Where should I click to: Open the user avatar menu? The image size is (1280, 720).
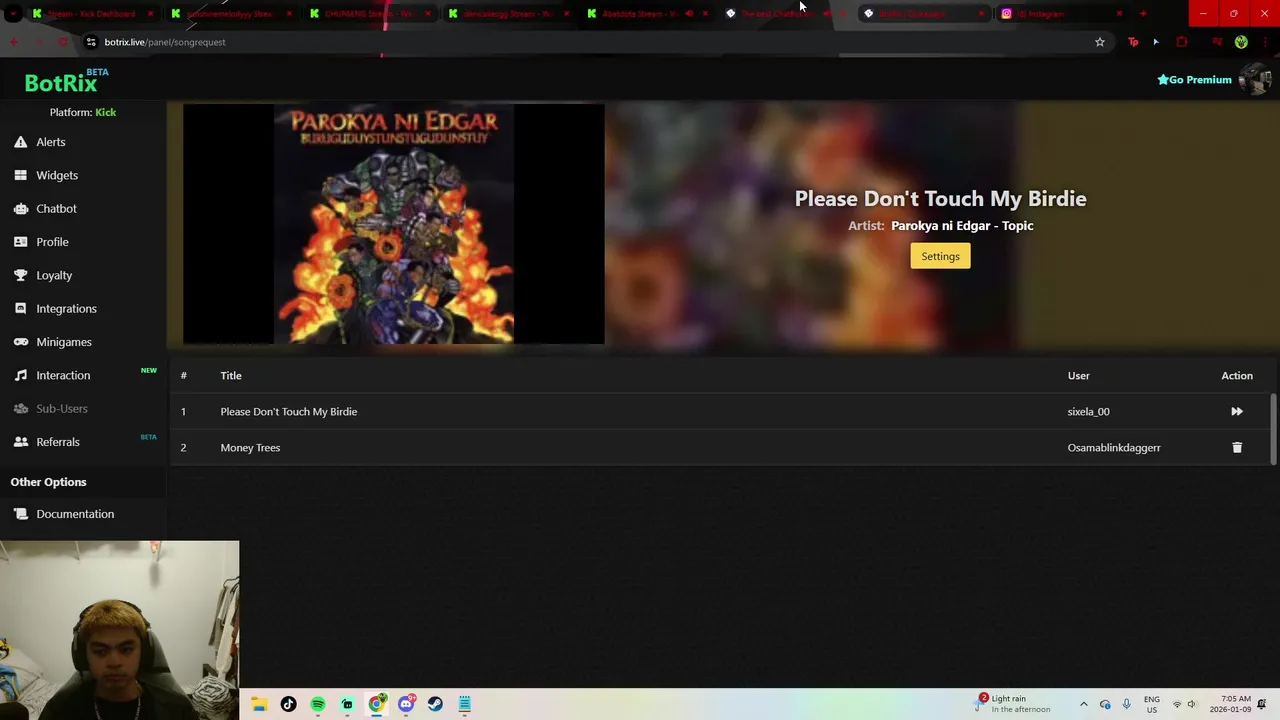click(1254, 80)
